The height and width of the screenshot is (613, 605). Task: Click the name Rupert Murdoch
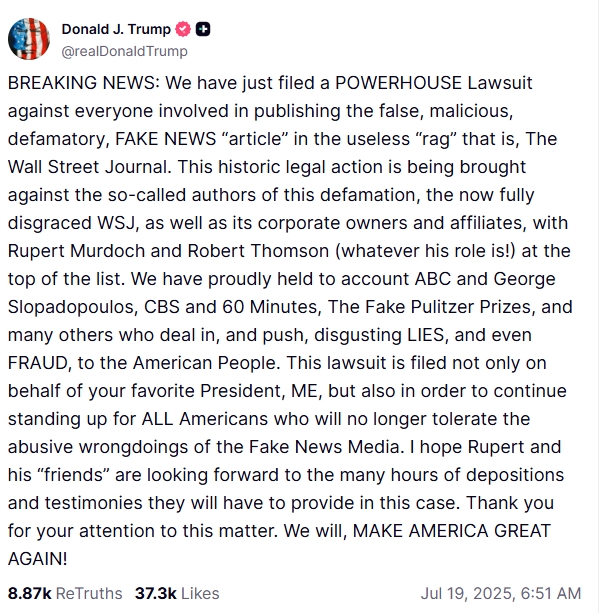77,251
